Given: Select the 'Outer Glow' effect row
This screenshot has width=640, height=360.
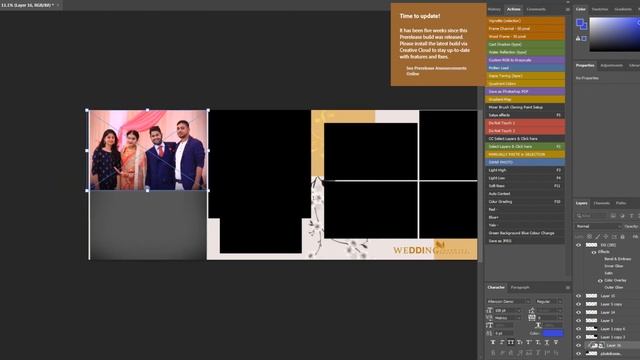Looking at the screenshot, I should pos(614,287).
